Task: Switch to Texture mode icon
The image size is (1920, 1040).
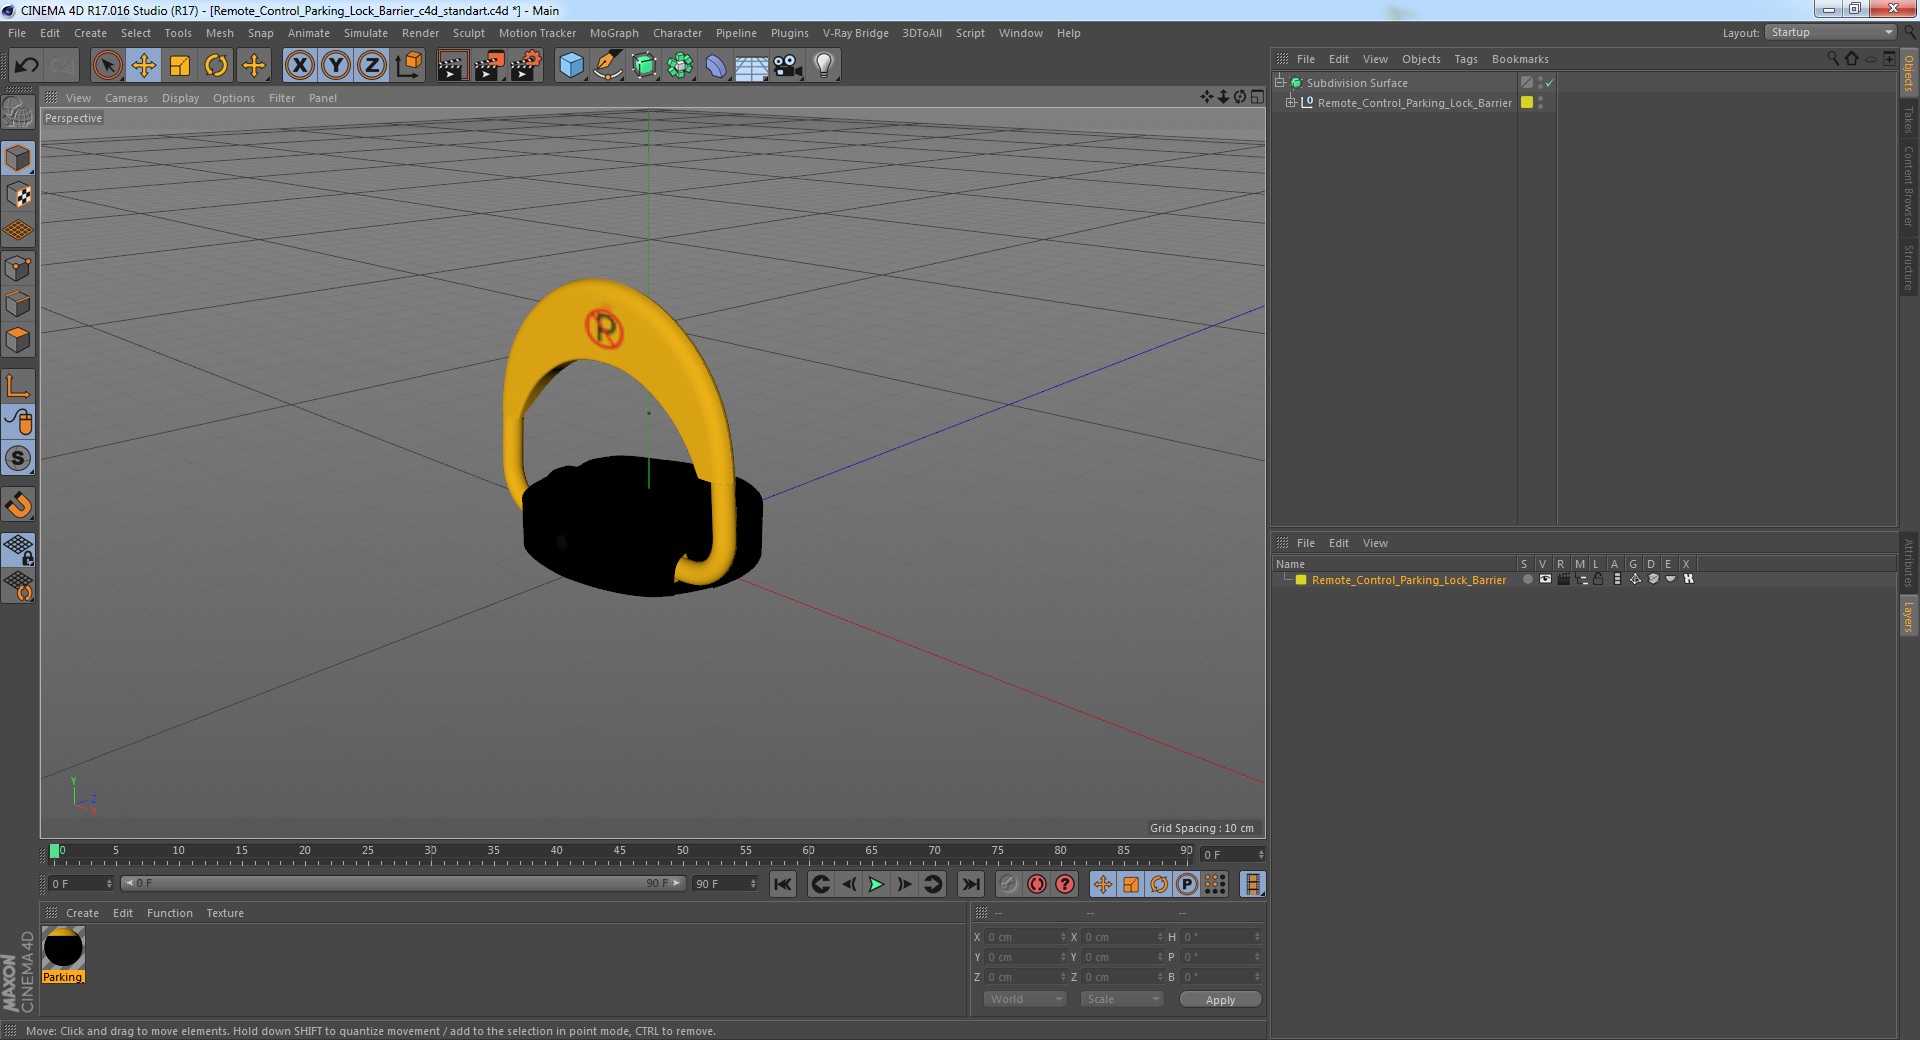Action: click(x=18, y=195)
